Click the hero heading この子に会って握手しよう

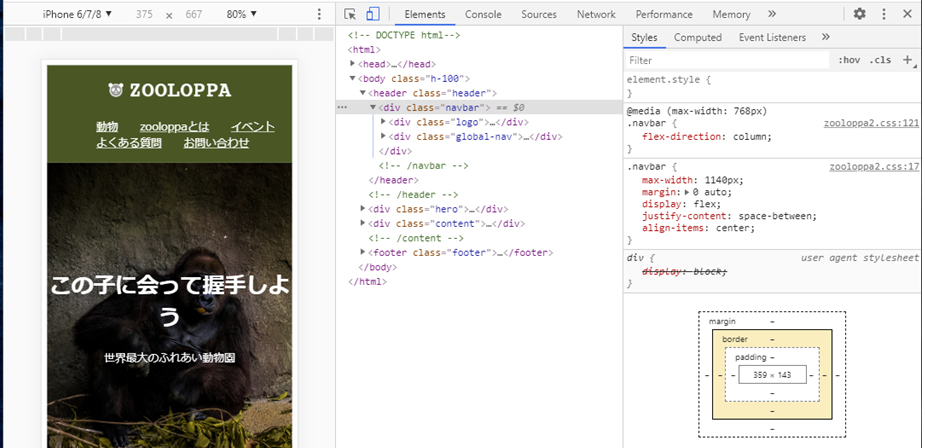point(170,301)
